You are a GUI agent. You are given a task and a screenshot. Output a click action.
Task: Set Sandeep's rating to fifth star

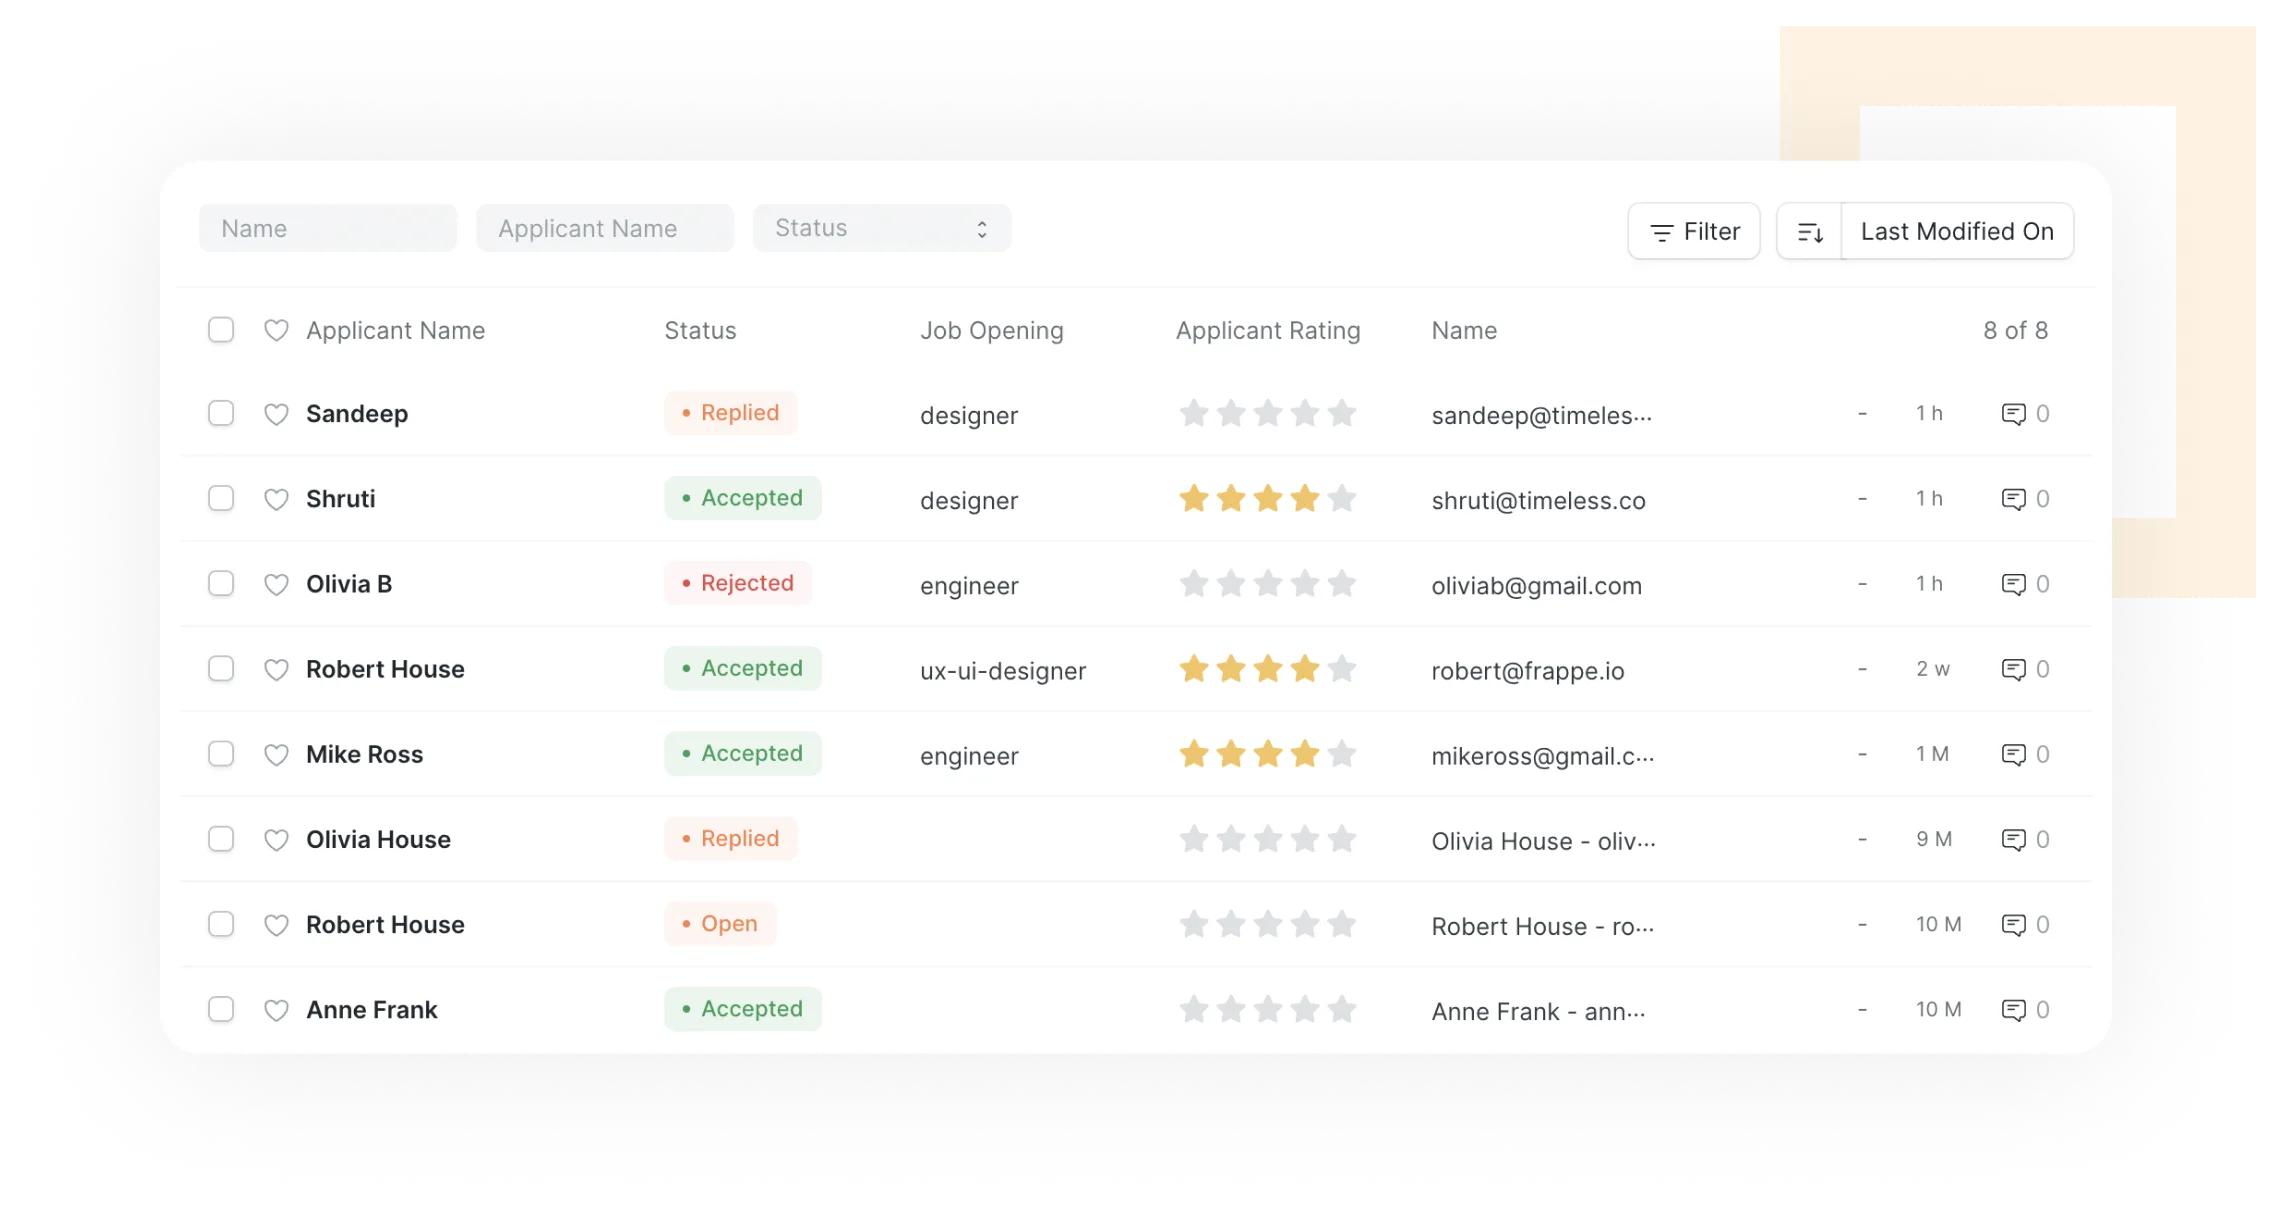1342,413
